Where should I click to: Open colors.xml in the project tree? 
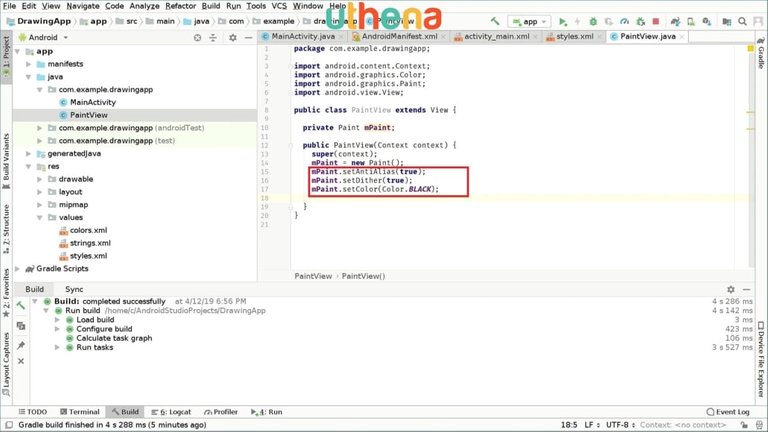87,230
